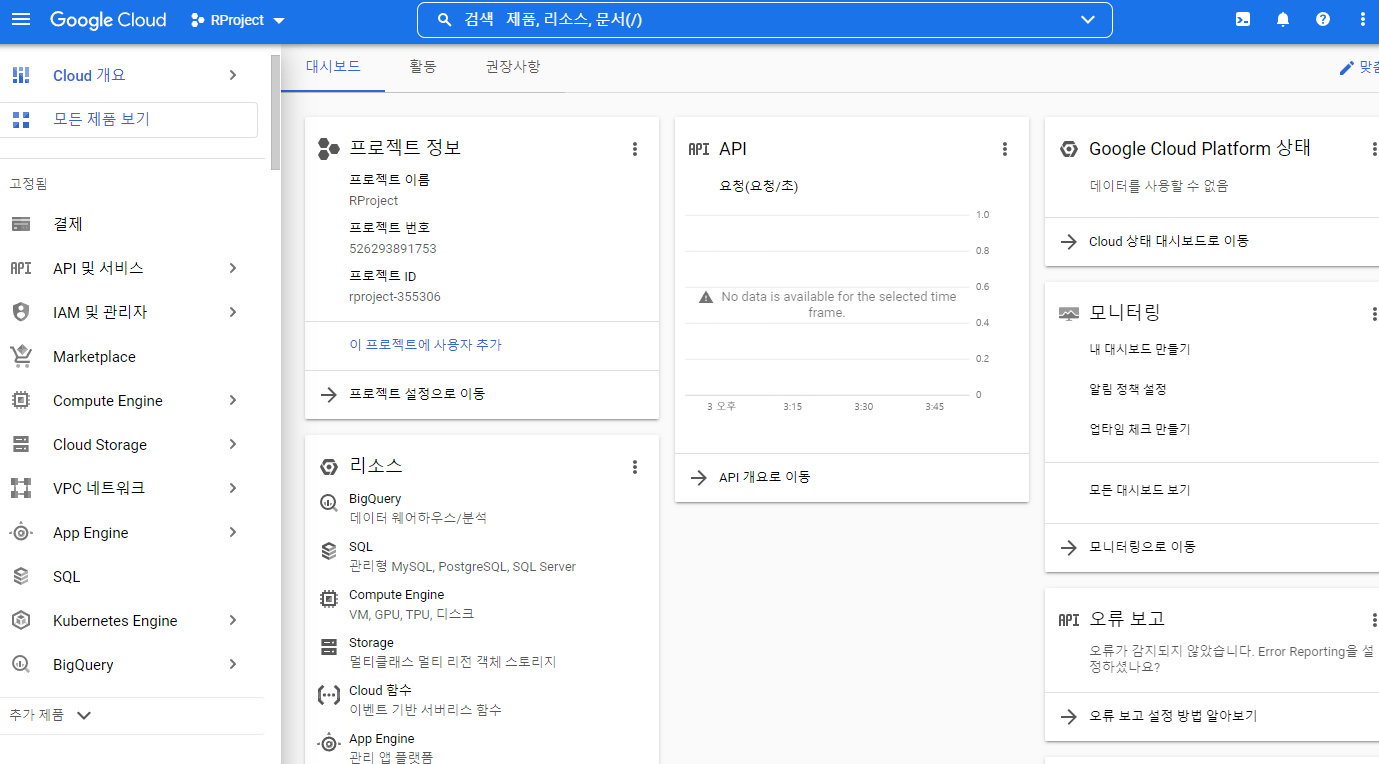Click the API and services icon in sidebar
Viewport: 1379px width, 764px height.
click(21, 268)
